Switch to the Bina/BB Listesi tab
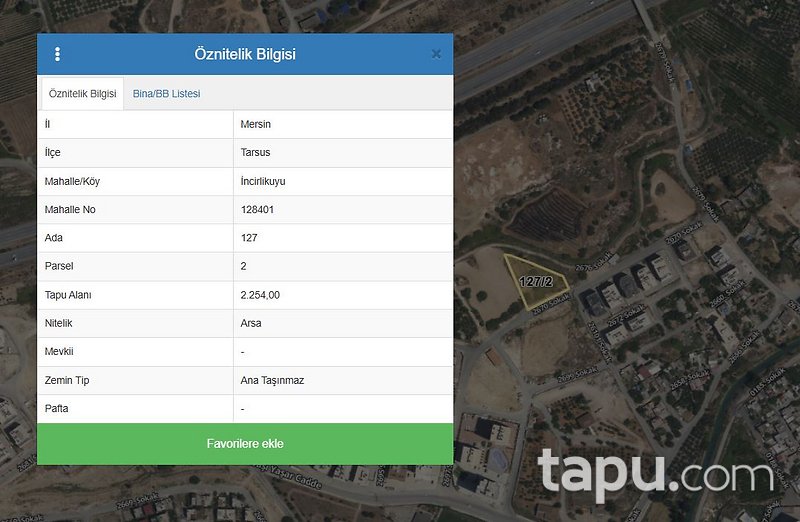Screen dimensions: 800x522 [166, 94]
